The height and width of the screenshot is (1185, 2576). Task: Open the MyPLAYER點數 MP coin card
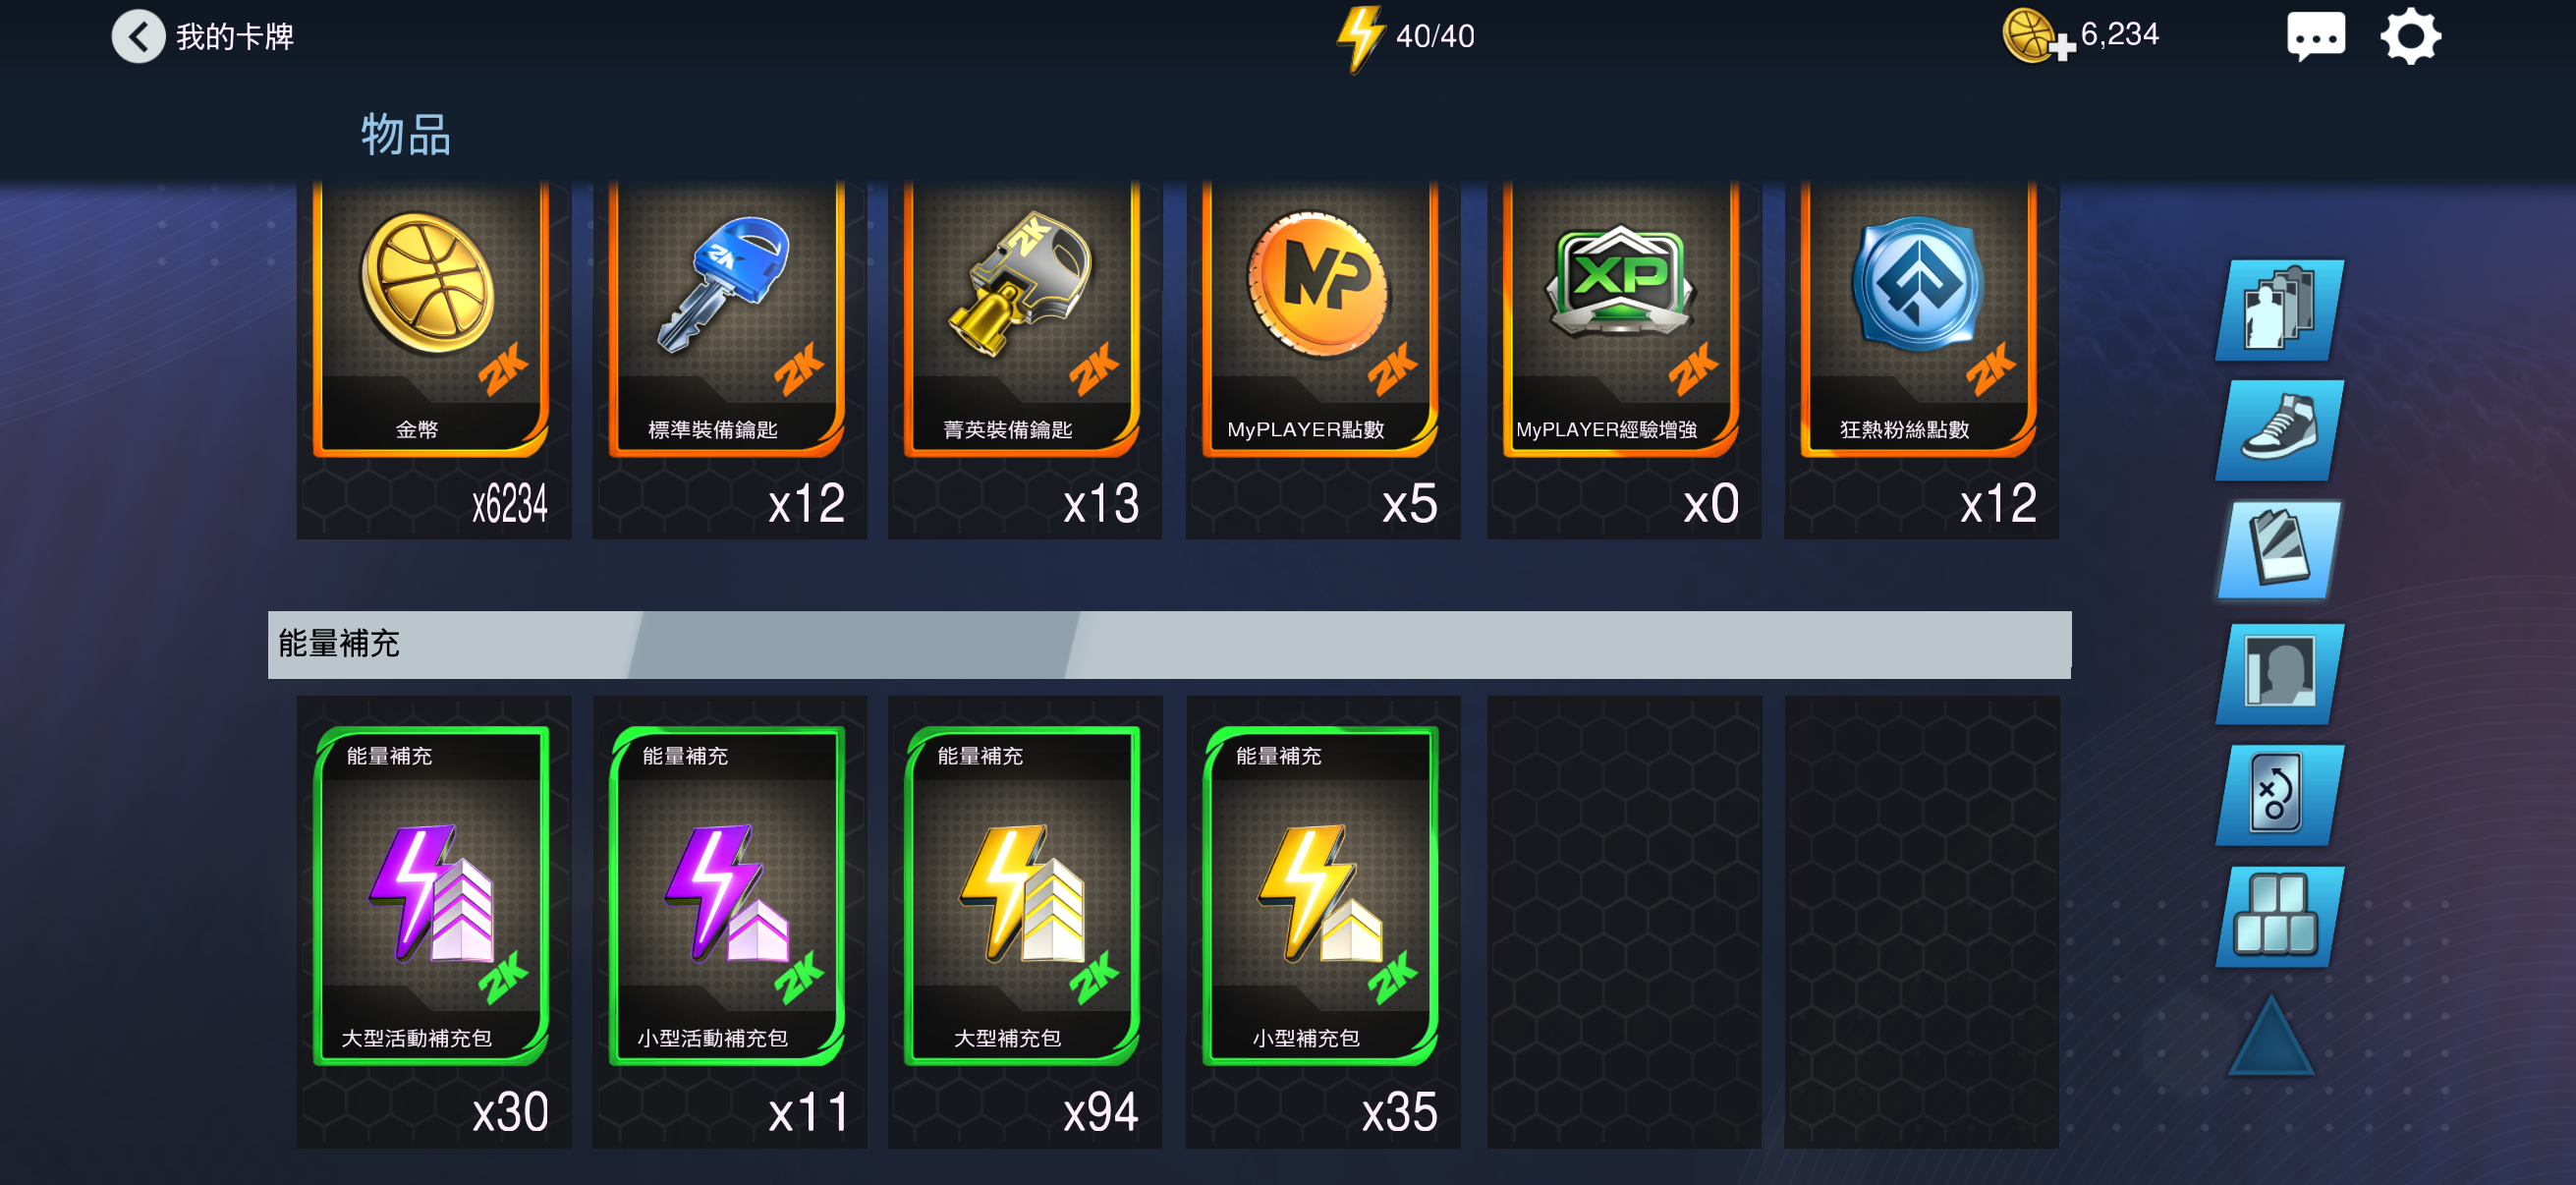1322,358
